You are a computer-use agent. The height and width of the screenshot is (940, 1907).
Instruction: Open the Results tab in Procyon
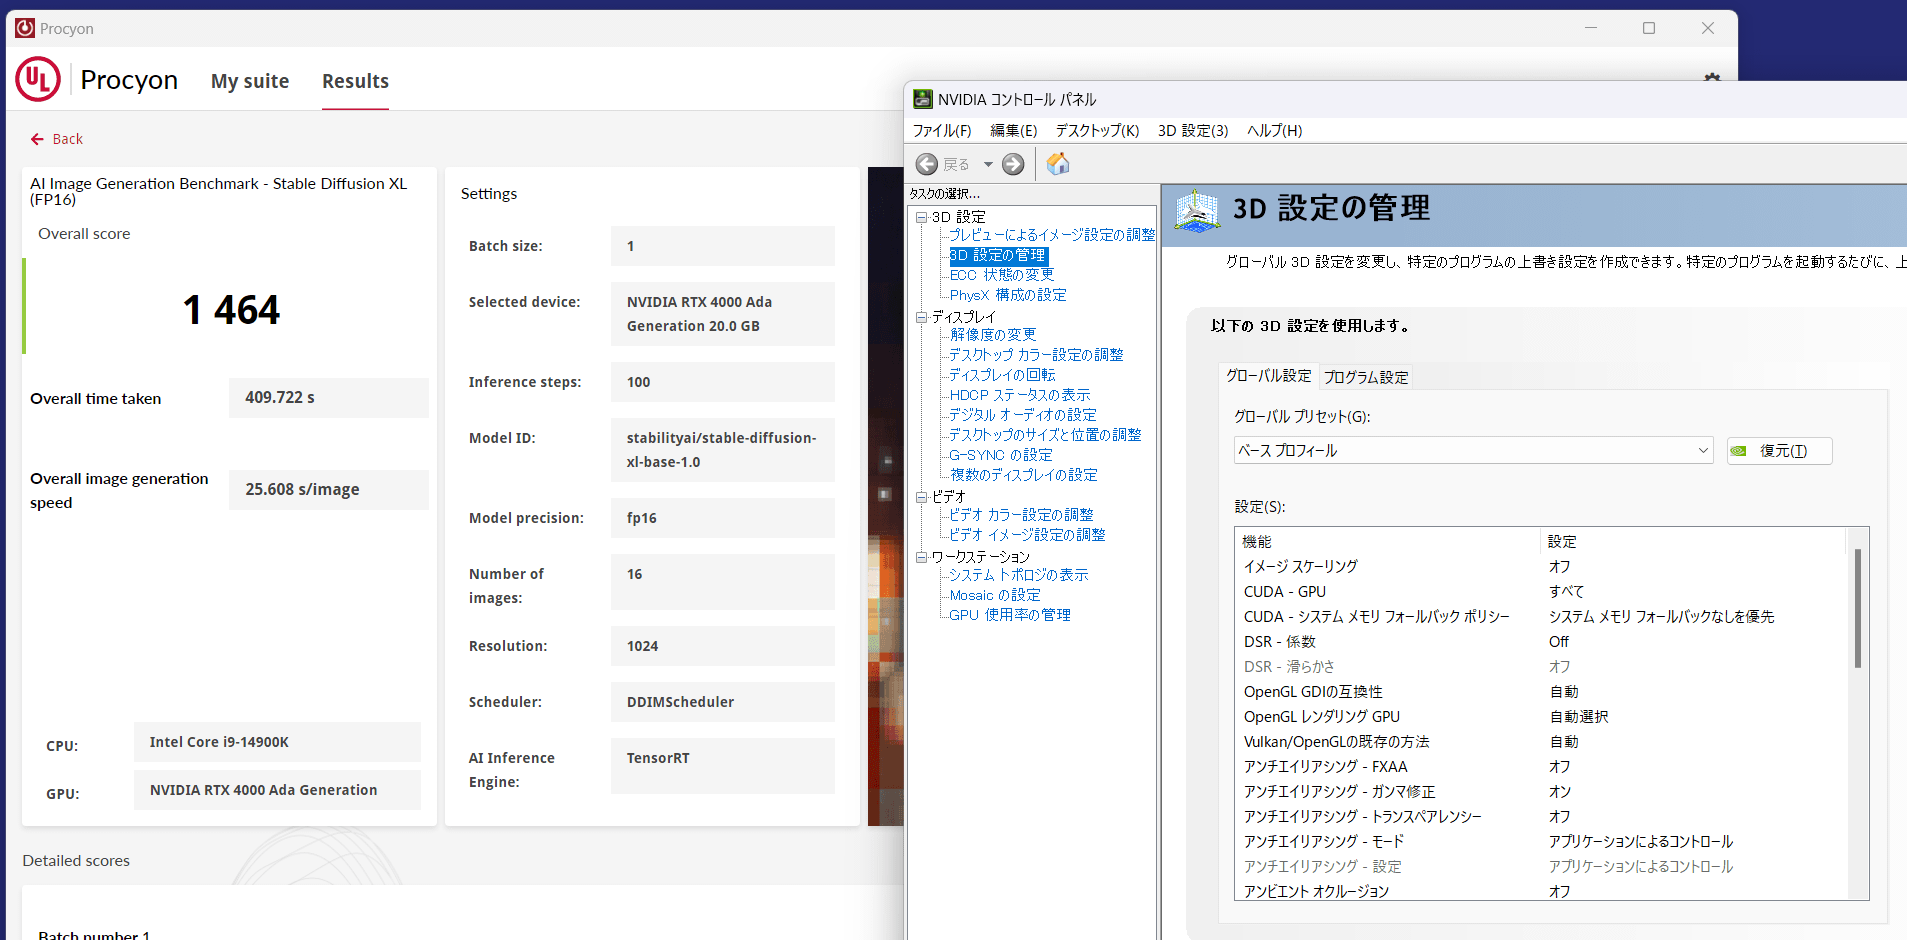coord(355,81)
